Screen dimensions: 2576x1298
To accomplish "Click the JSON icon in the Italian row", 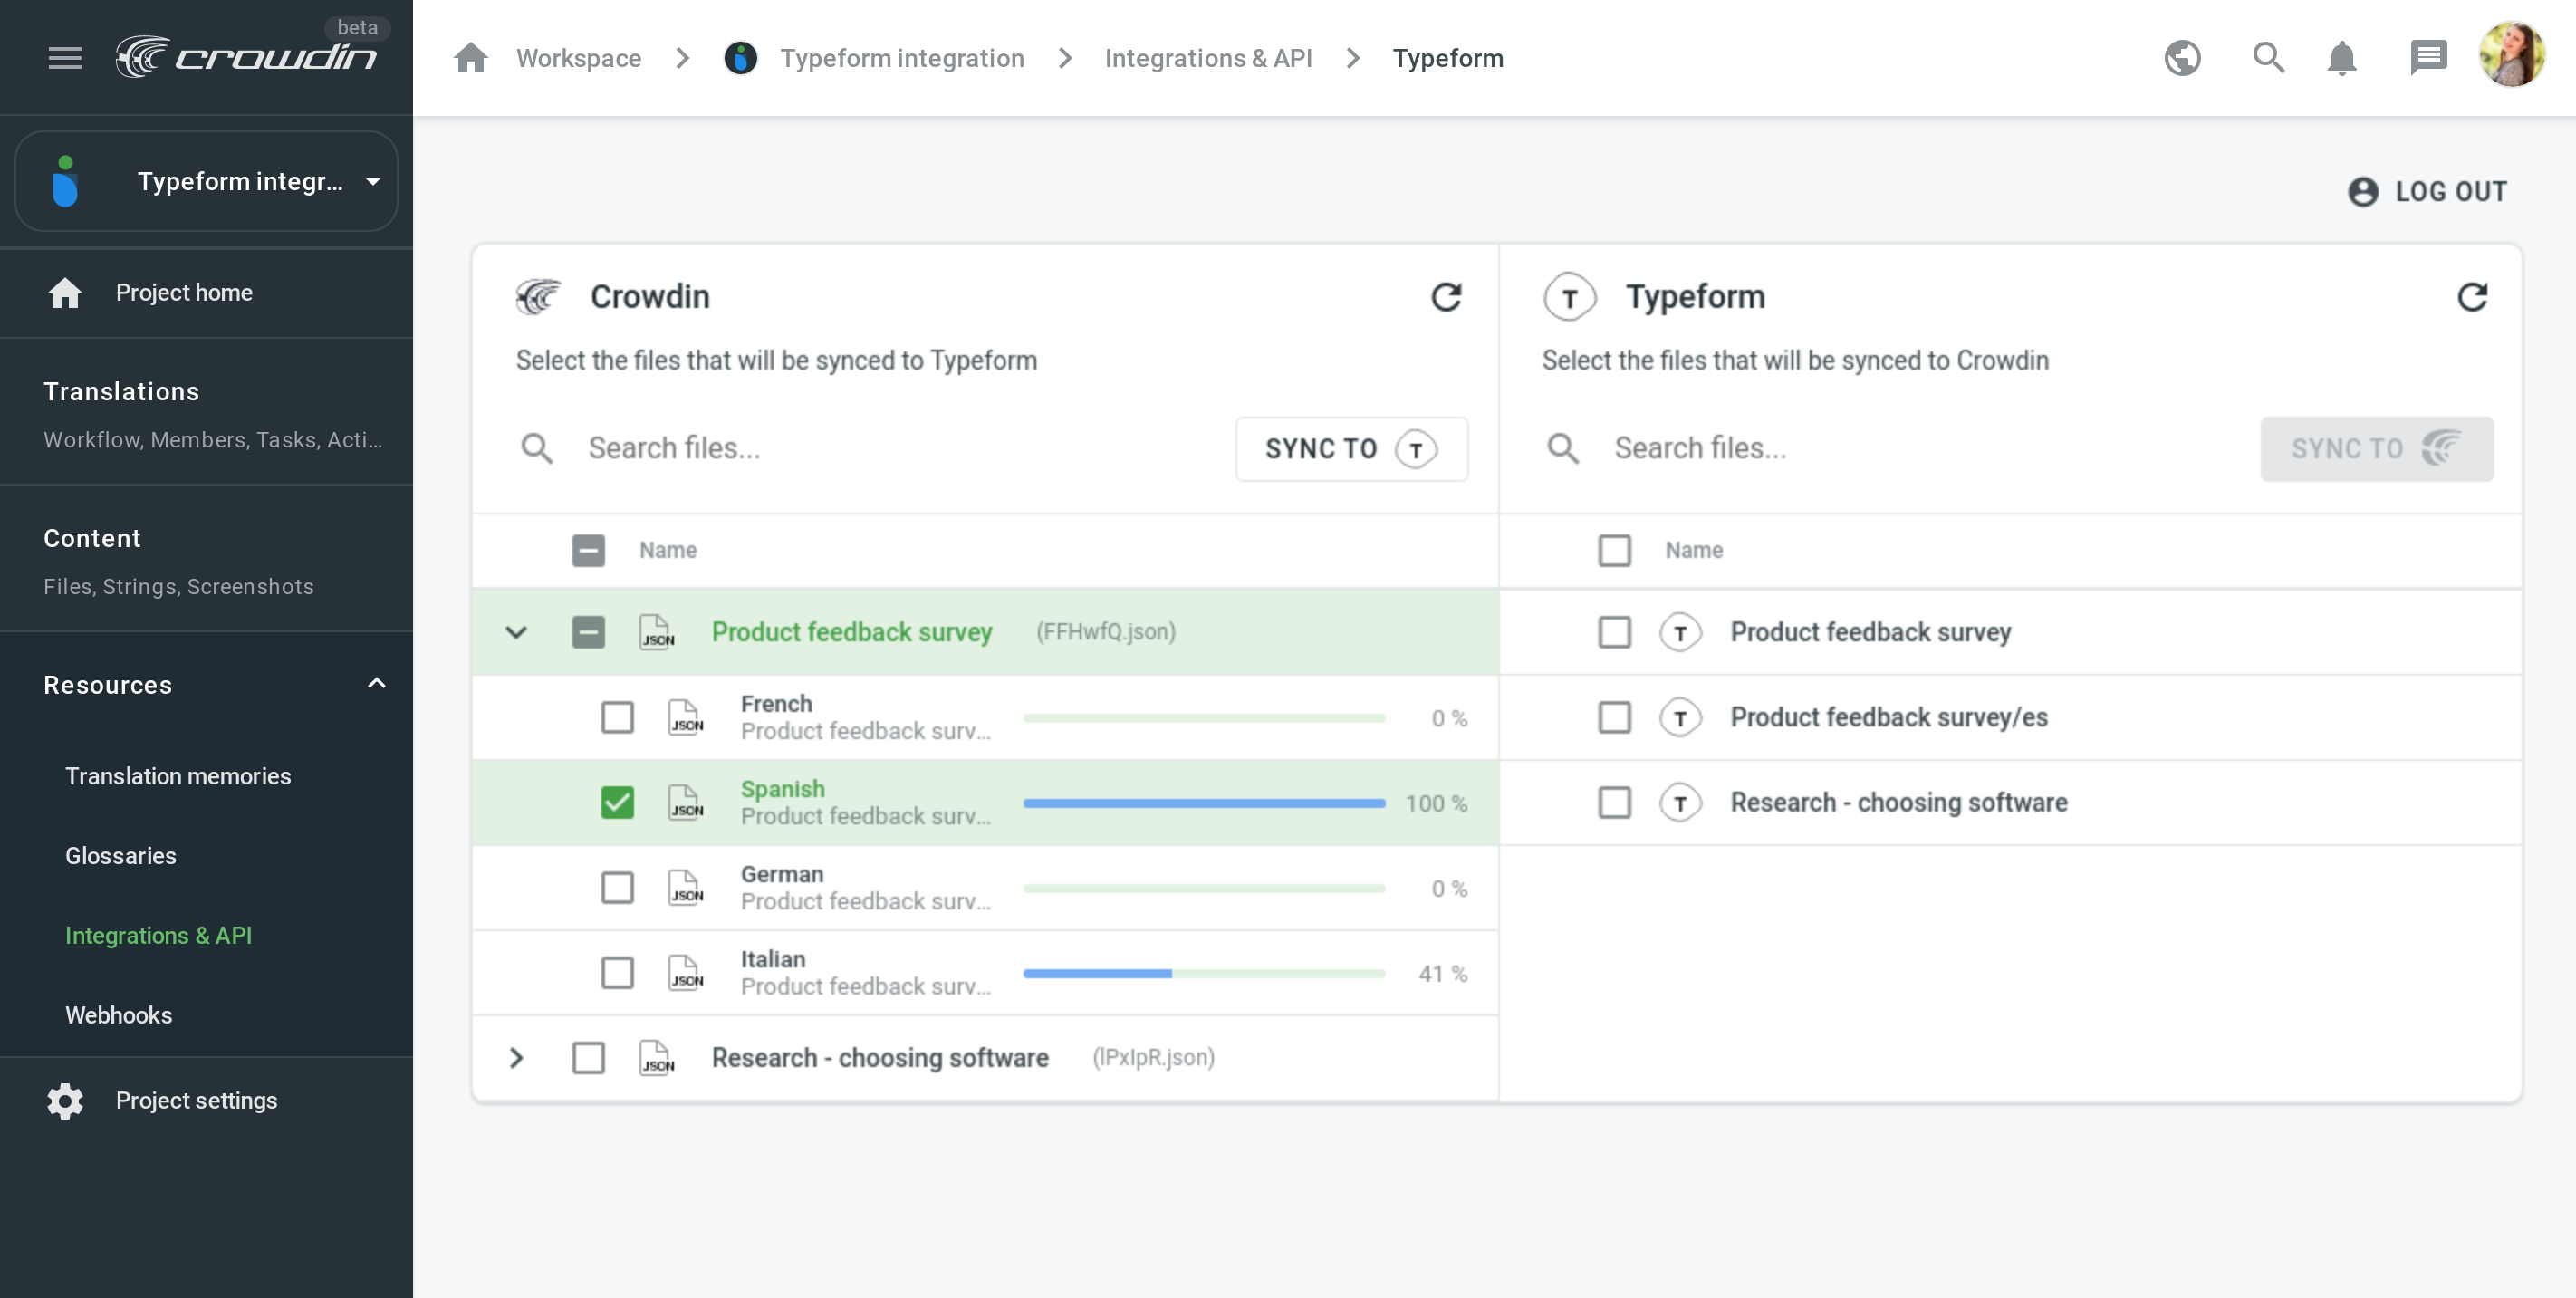I will 686,972.
